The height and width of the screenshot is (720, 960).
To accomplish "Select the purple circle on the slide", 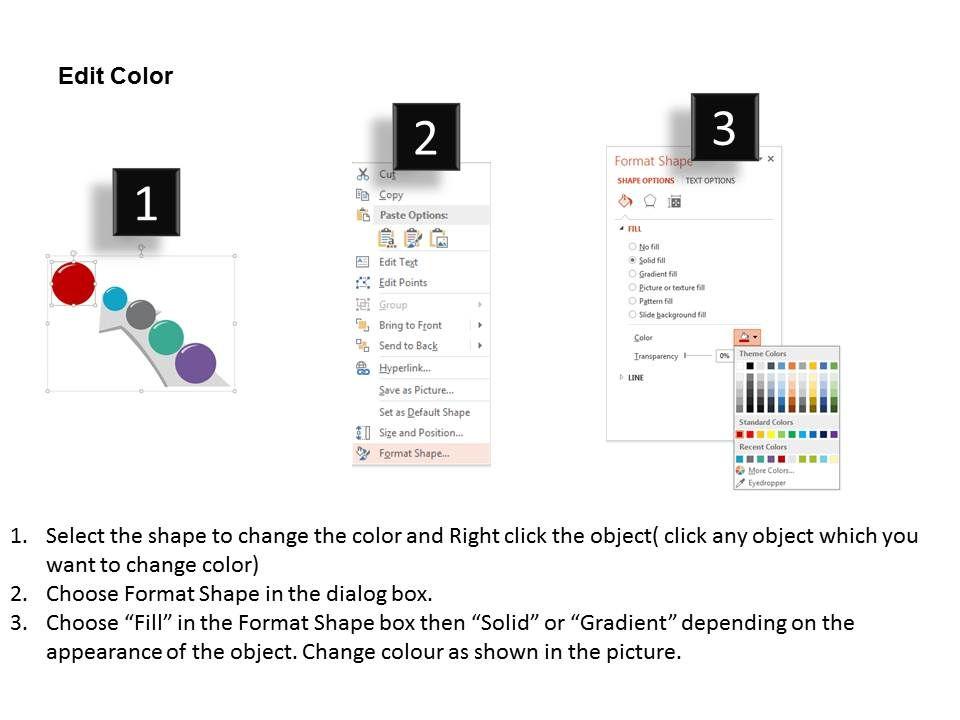I will coord(196,362).
